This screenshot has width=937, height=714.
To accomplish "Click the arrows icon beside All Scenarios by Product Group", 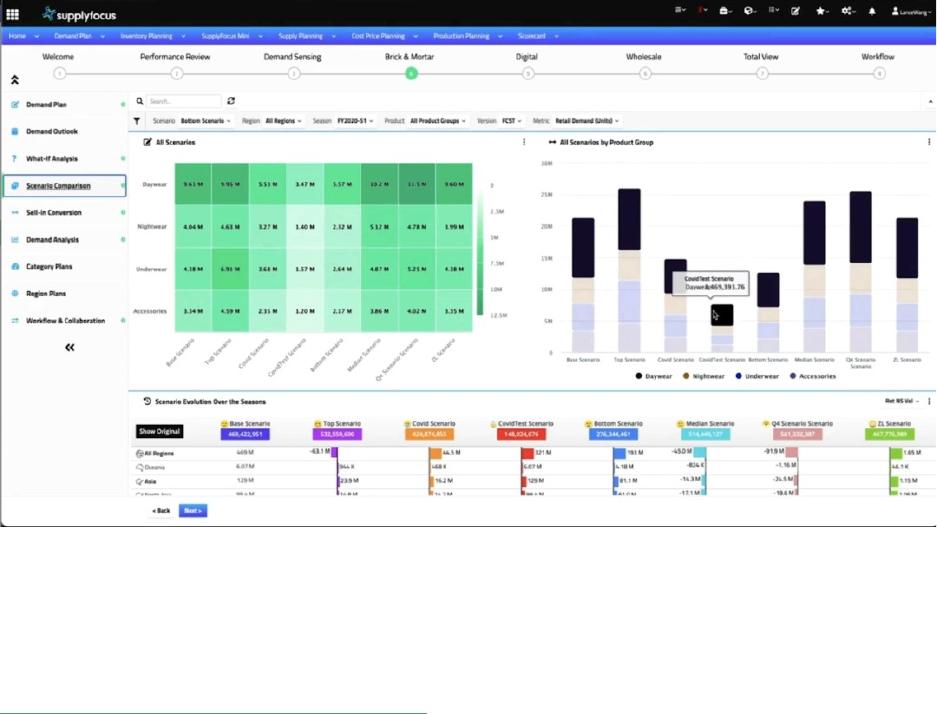I will 552,142.
